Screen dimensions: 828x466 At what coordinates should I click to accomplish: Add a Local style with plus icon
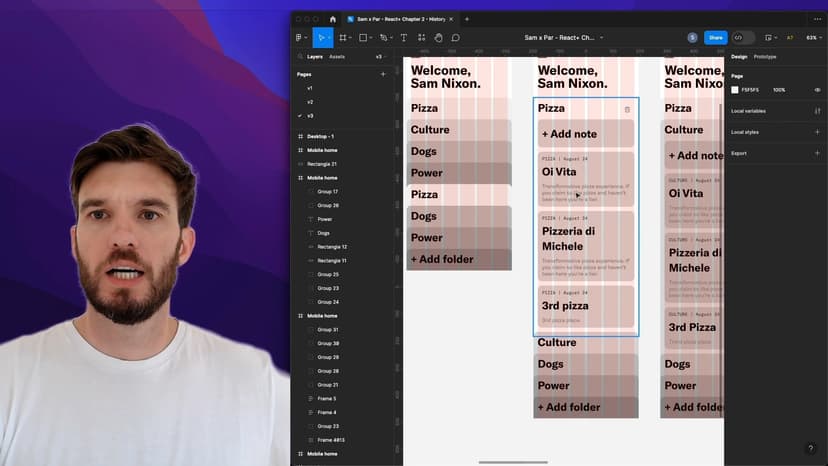point(817,132)
